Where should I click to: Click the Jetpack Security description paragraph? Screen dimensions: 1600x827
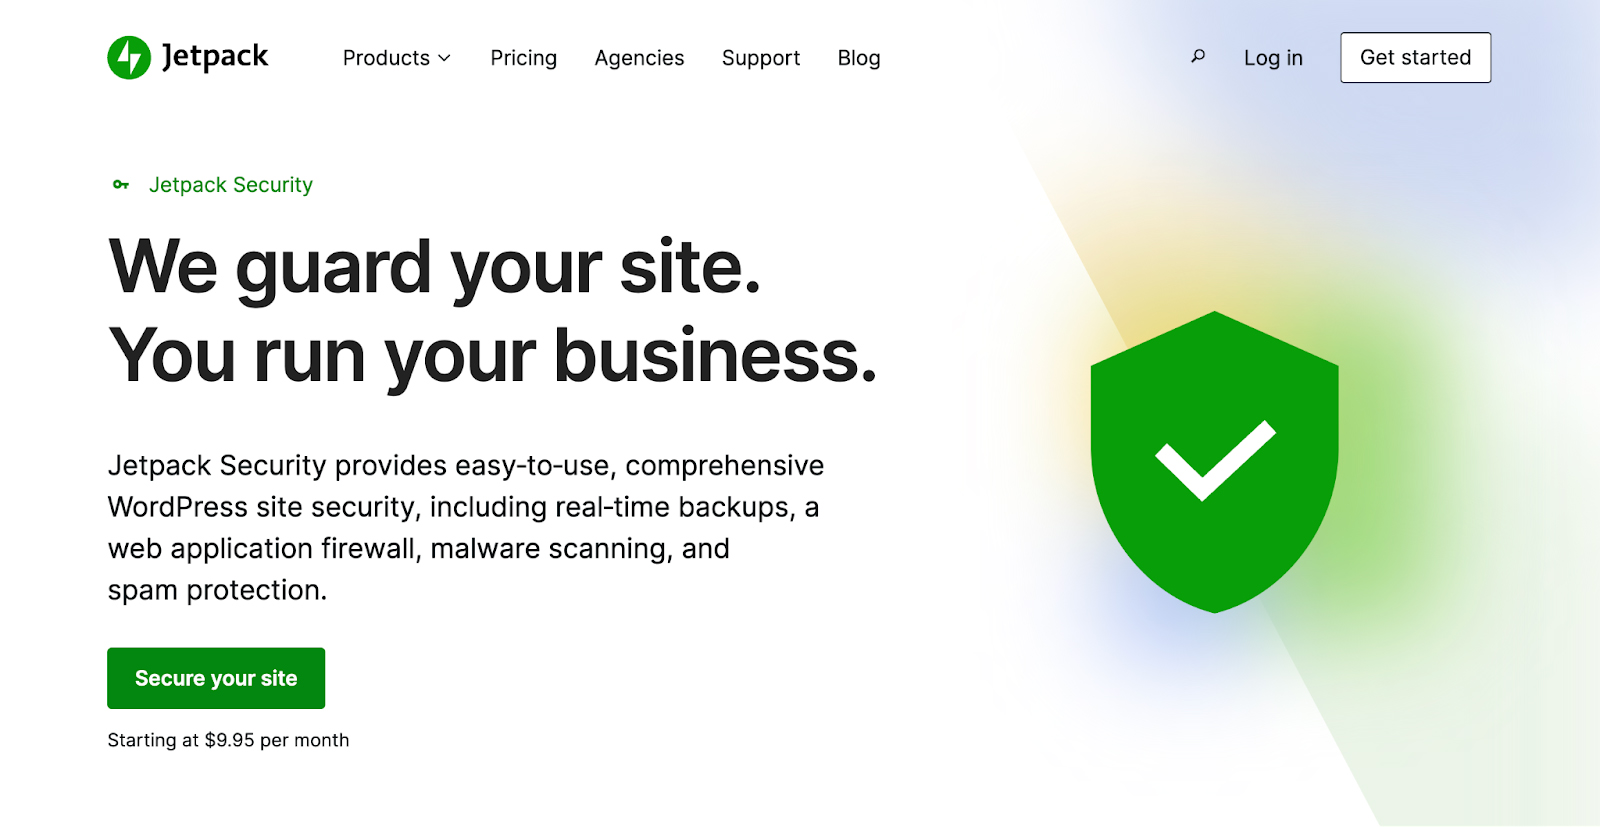[465, 527]
